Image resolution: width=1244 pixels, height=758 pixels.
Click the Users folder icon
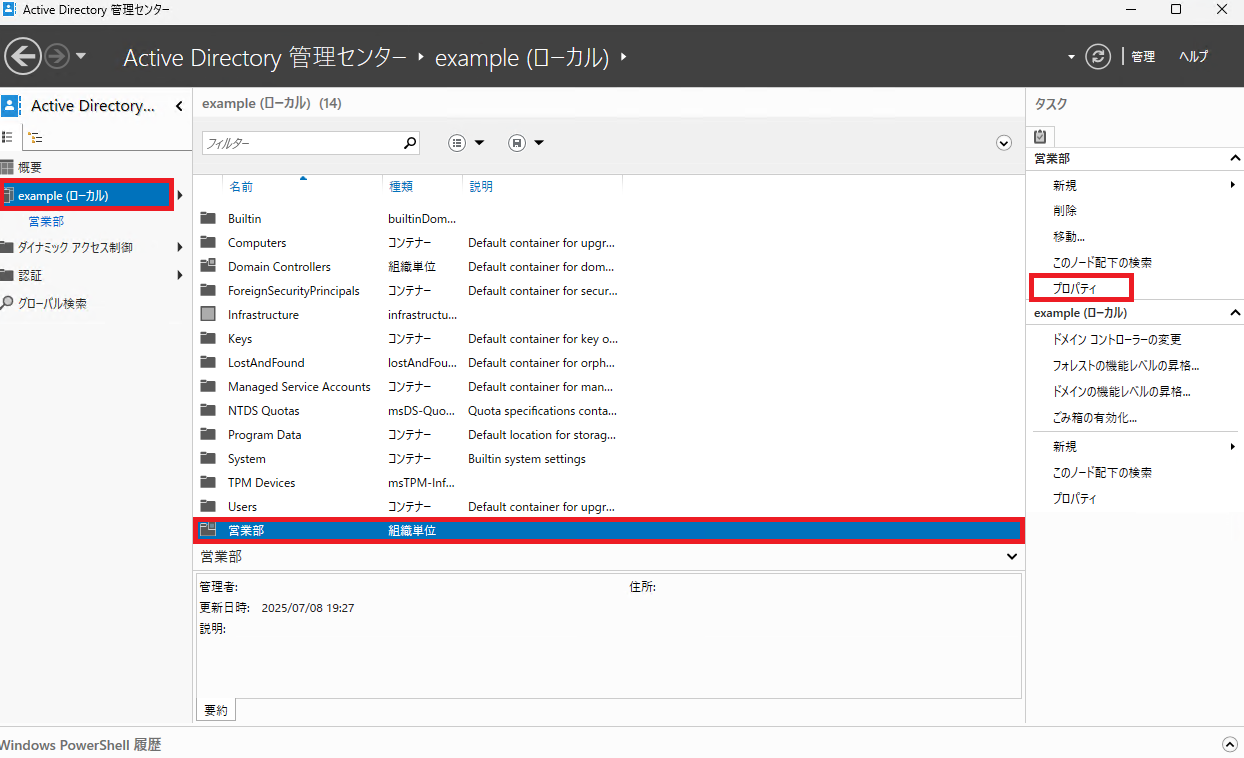[208, 506]
